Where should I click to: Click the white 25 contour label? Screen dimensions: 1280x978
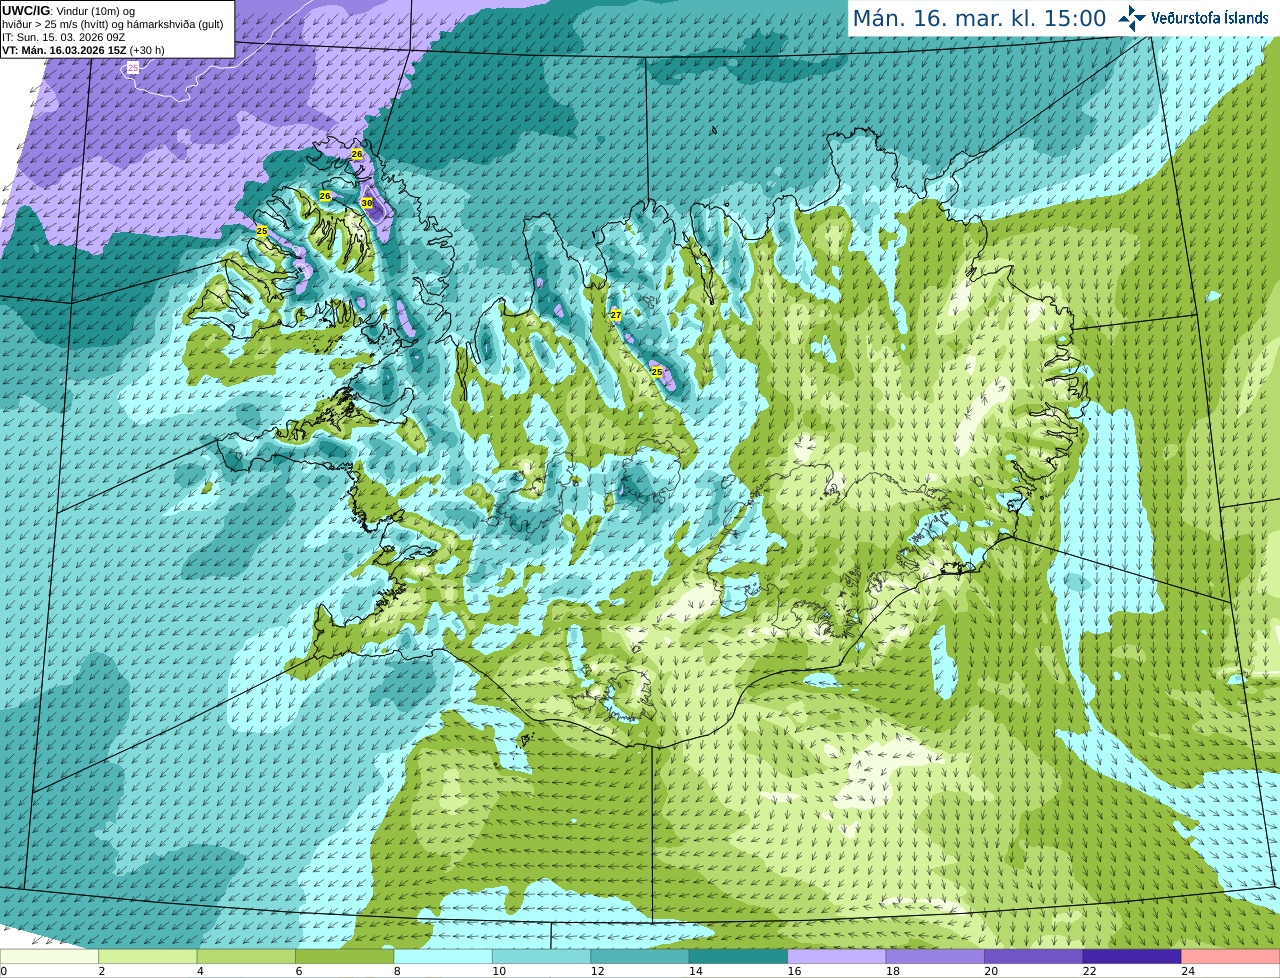coord(133,68)
